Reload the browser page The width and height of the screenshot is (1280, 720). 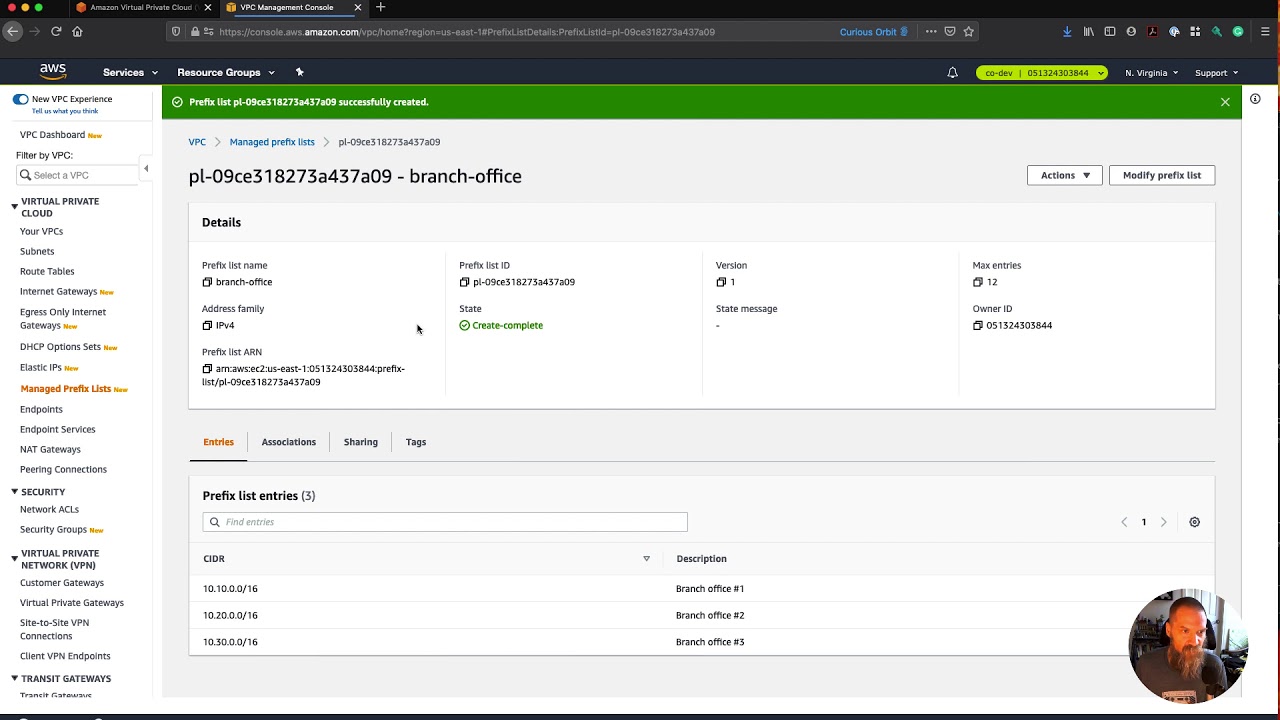[x=56, y=32]
